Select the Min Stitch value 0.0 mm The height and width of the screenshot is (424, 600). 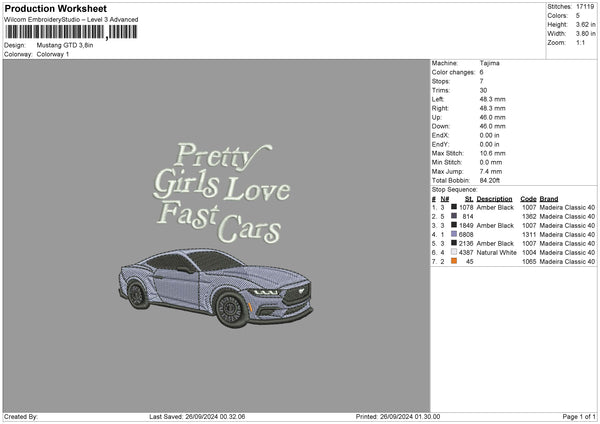(x=491, y=162)
